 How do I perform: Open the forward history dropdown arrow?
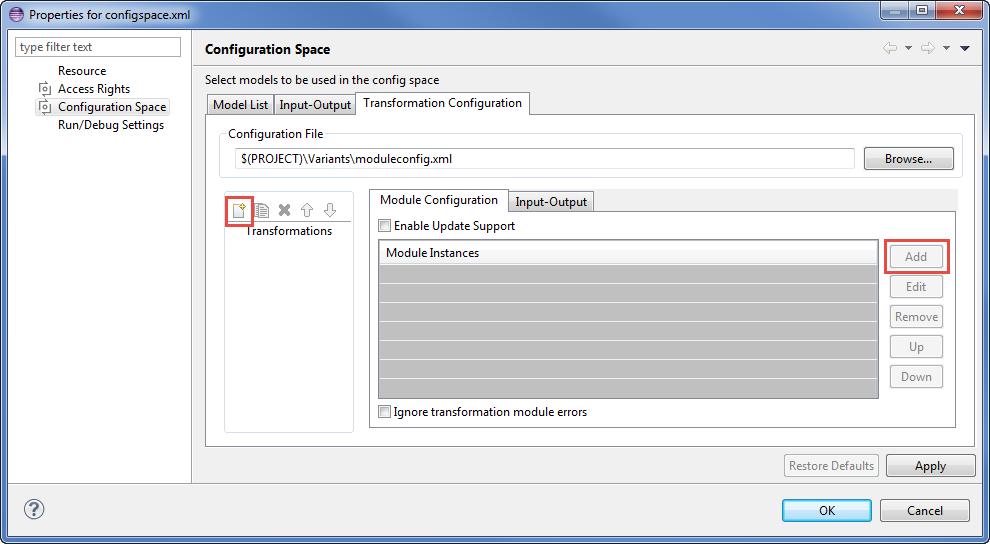point(946,48)
